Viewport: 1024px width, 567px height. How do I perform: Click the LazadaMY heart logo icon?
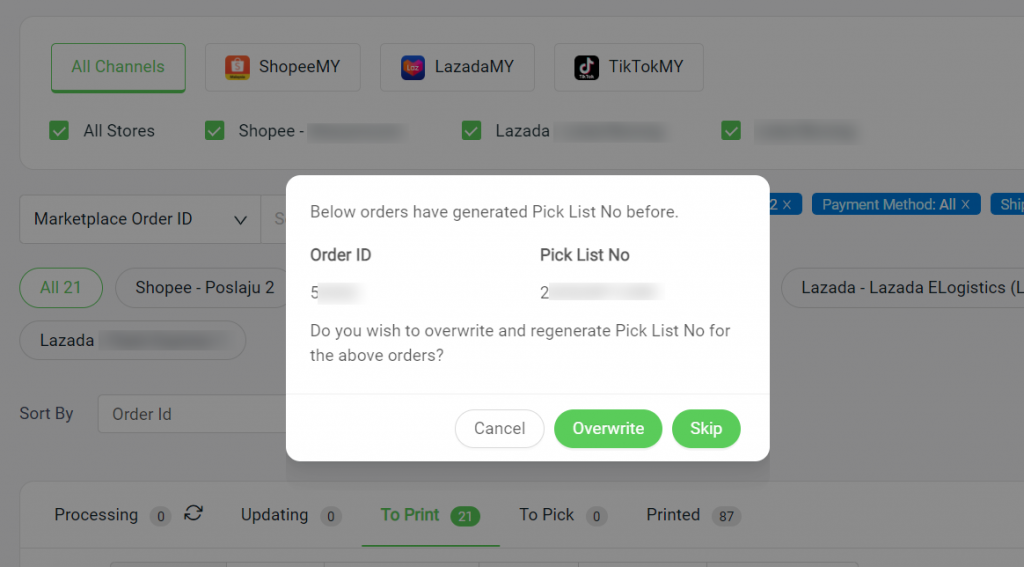click(413, 67)
